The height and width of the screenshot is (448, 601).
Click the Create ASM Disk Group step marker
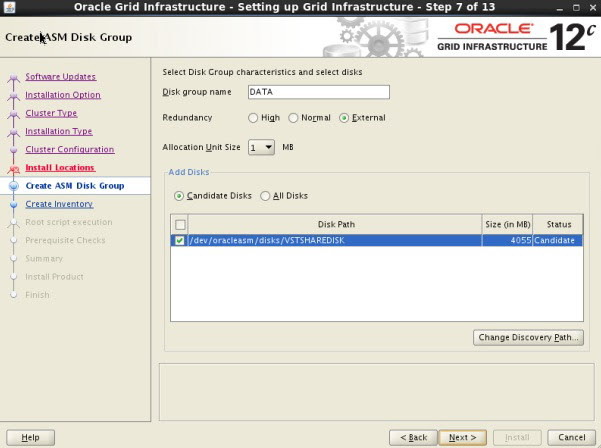[14, 186]
